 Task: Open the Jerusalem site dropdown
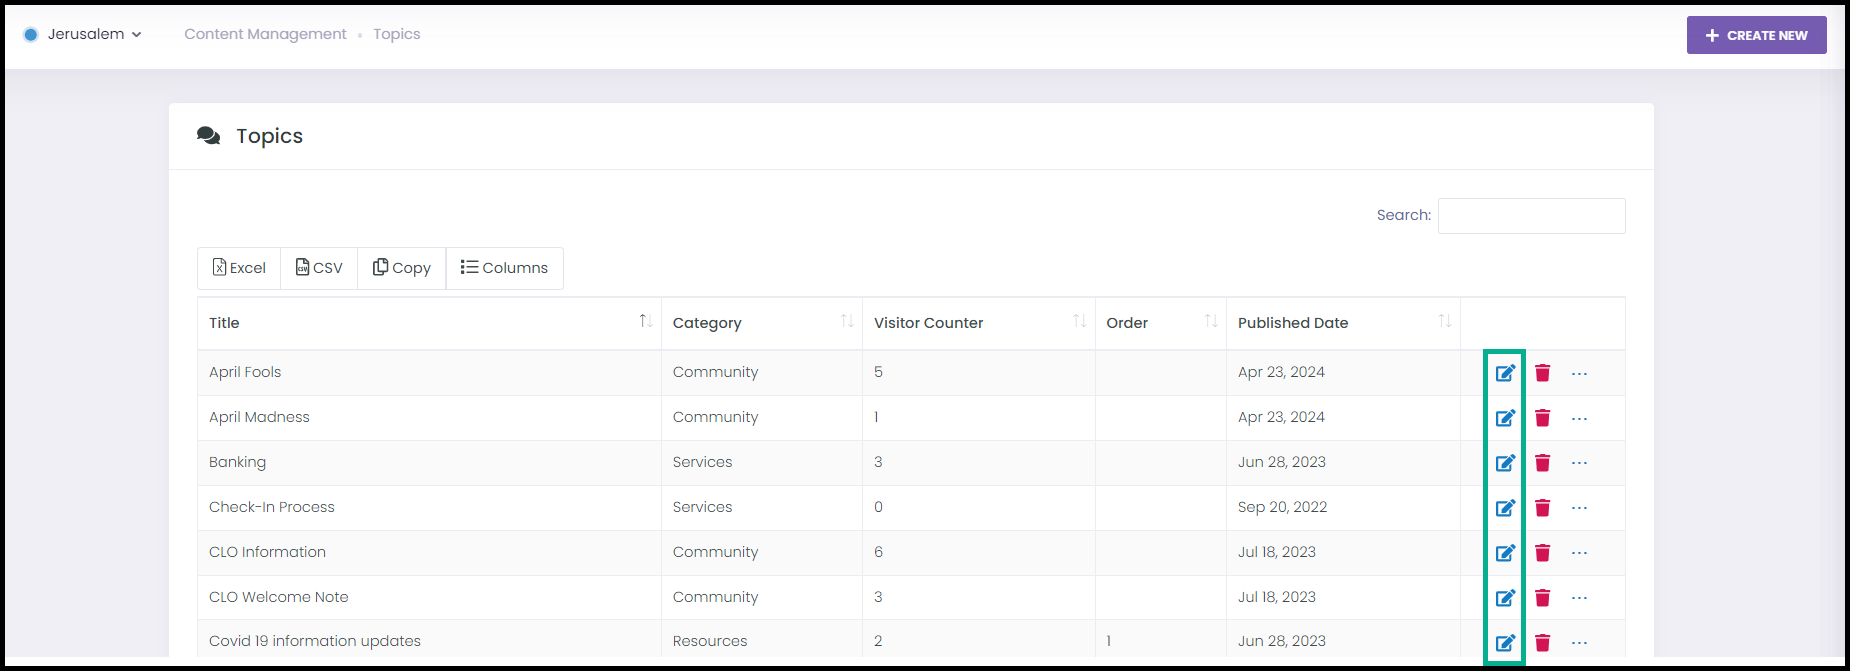(x=83, y=34)
